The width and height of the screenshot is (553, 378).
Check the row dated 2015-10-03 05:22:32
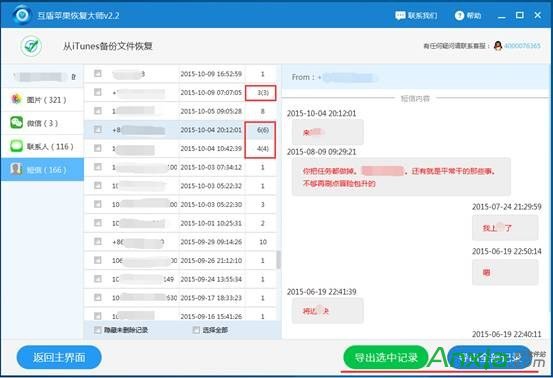98,185
